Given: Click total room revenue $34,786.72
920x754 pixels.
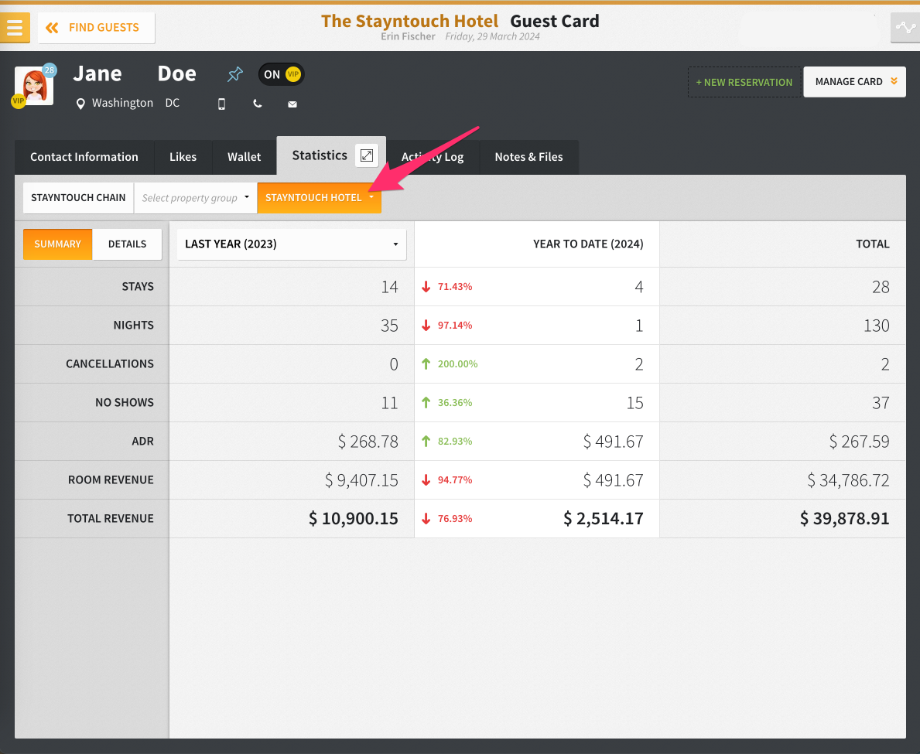Looking at the screenshot, I should (x=848, y=480).
